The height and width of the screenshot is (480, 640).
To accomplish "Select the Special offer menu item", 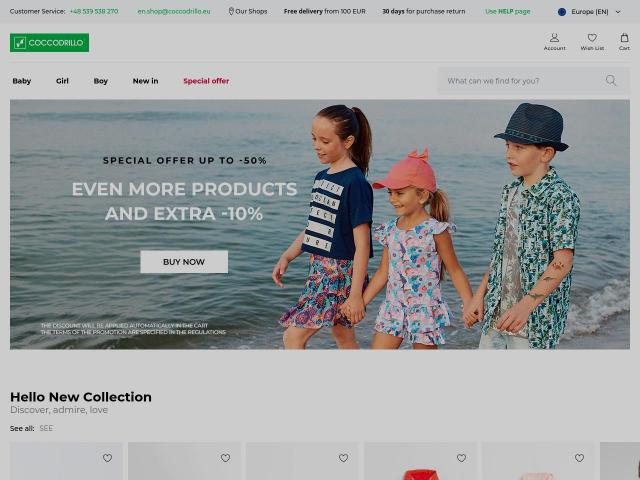I will coord(206,81).
